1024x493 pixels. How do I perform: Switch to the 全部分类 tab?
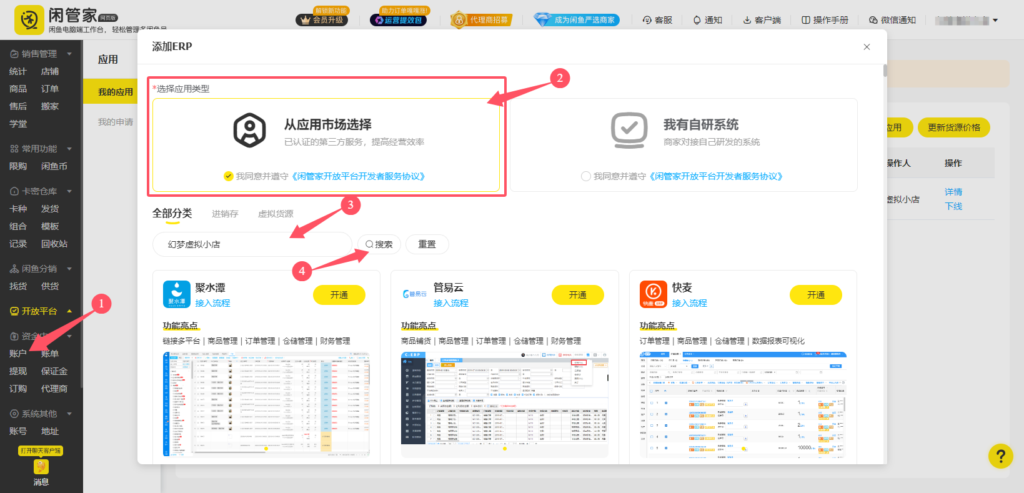pyautogui.click(x=172, y=214)
